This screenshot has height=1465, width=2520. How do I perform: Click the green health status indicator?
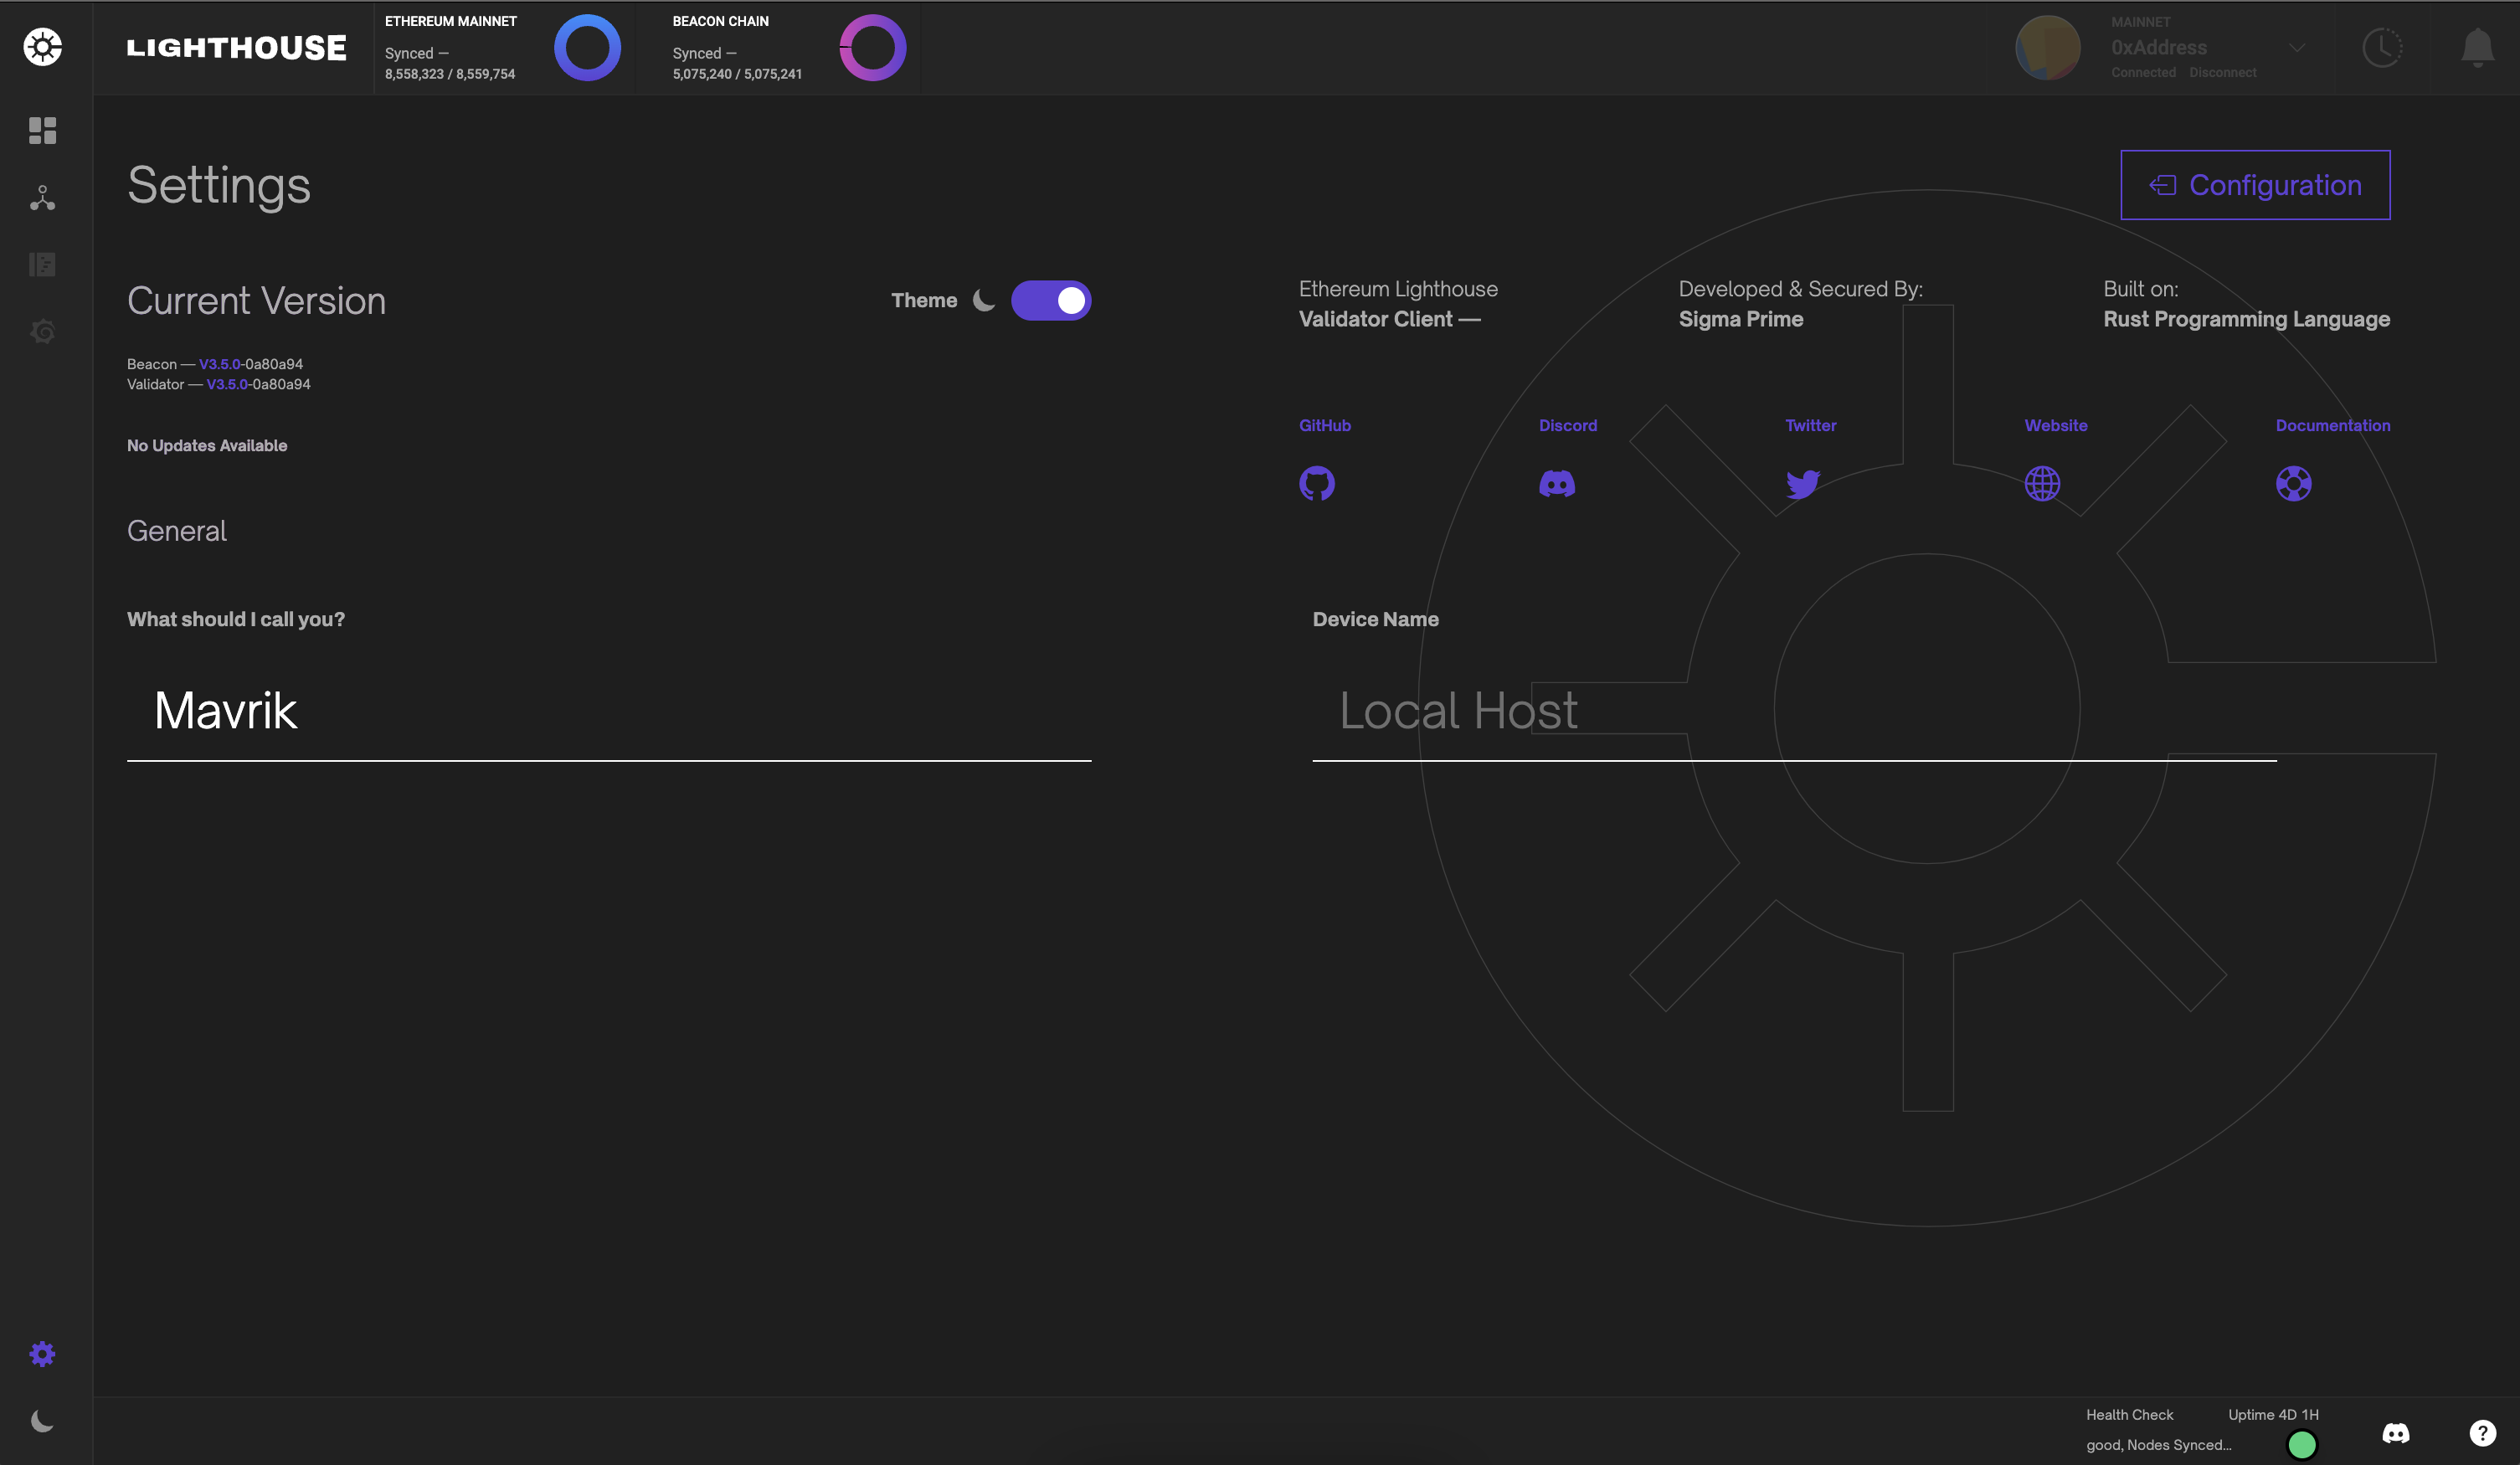click(x=2302, y=1444)
